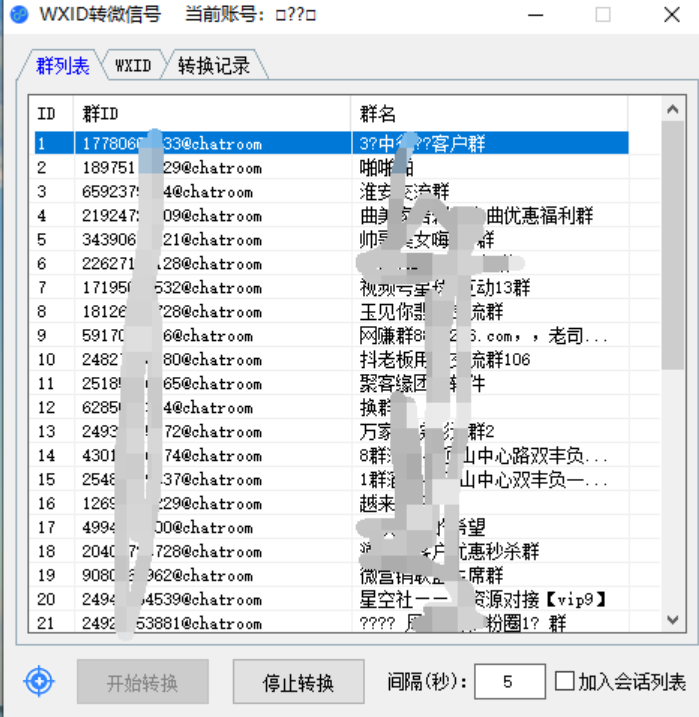
Task: Click the 群名 column header
Action: [x=490, y=113]
